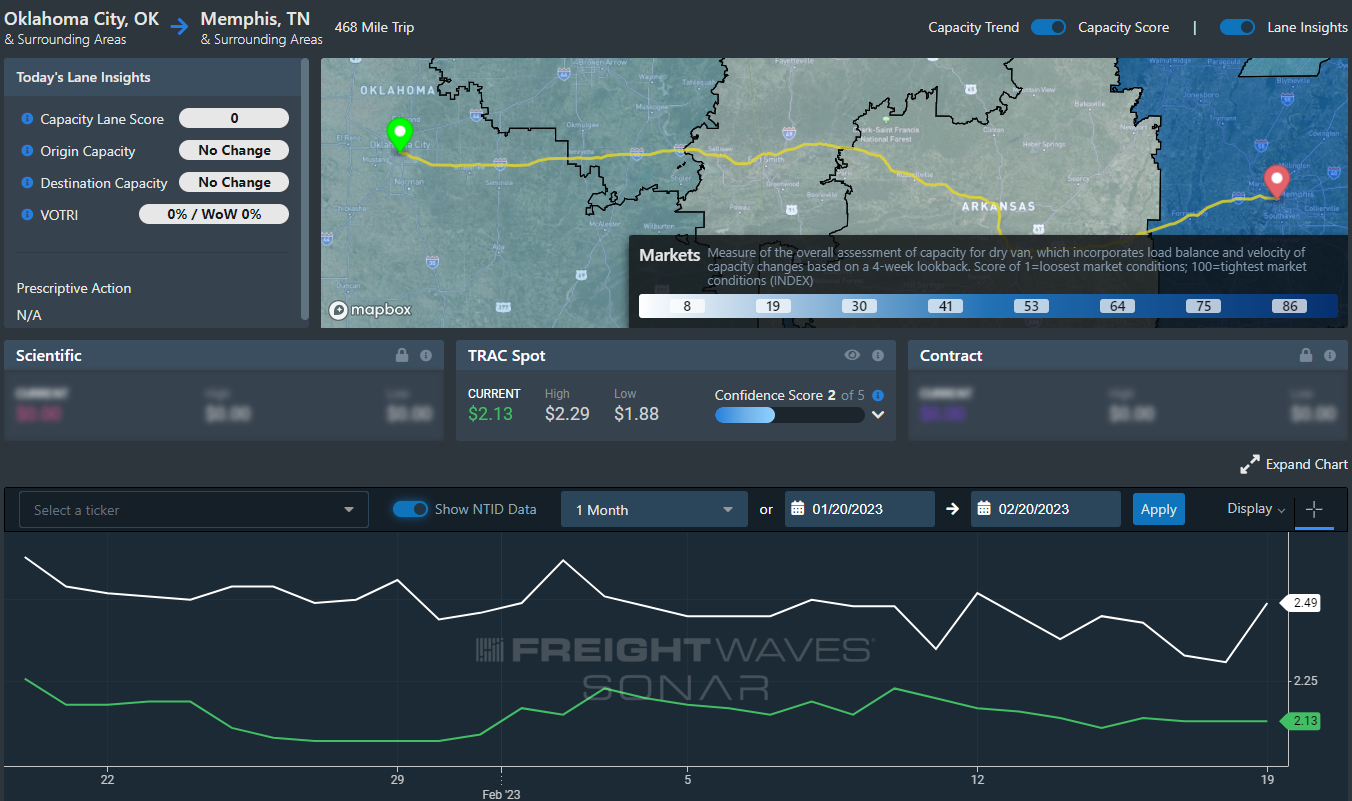1352x801 pixels.
Task: Open the info icon on the Contract card
Action: [x=1330, y=355]
